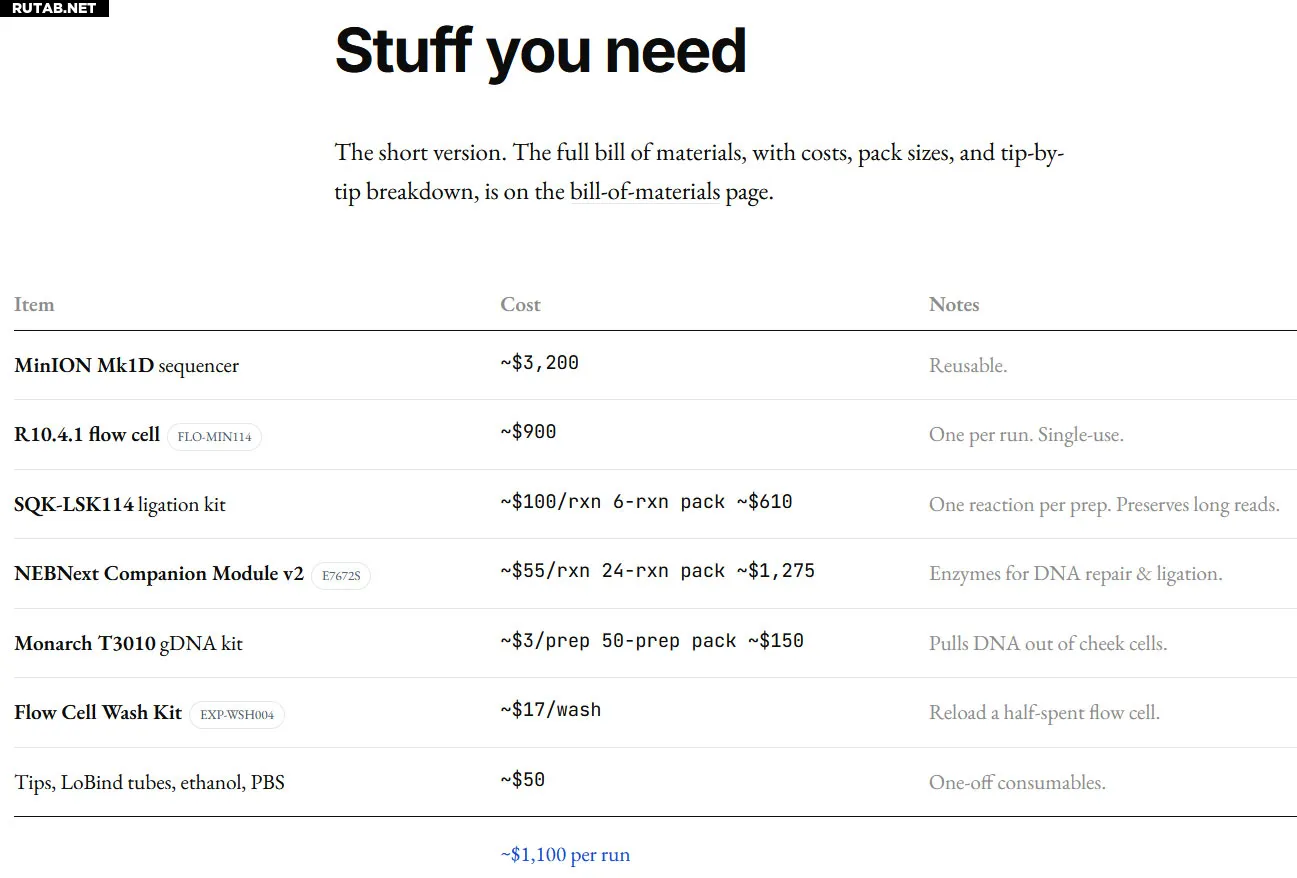
Task: Select the R10.4.1 flow cell item name
Action: click(x=87, y=435)
